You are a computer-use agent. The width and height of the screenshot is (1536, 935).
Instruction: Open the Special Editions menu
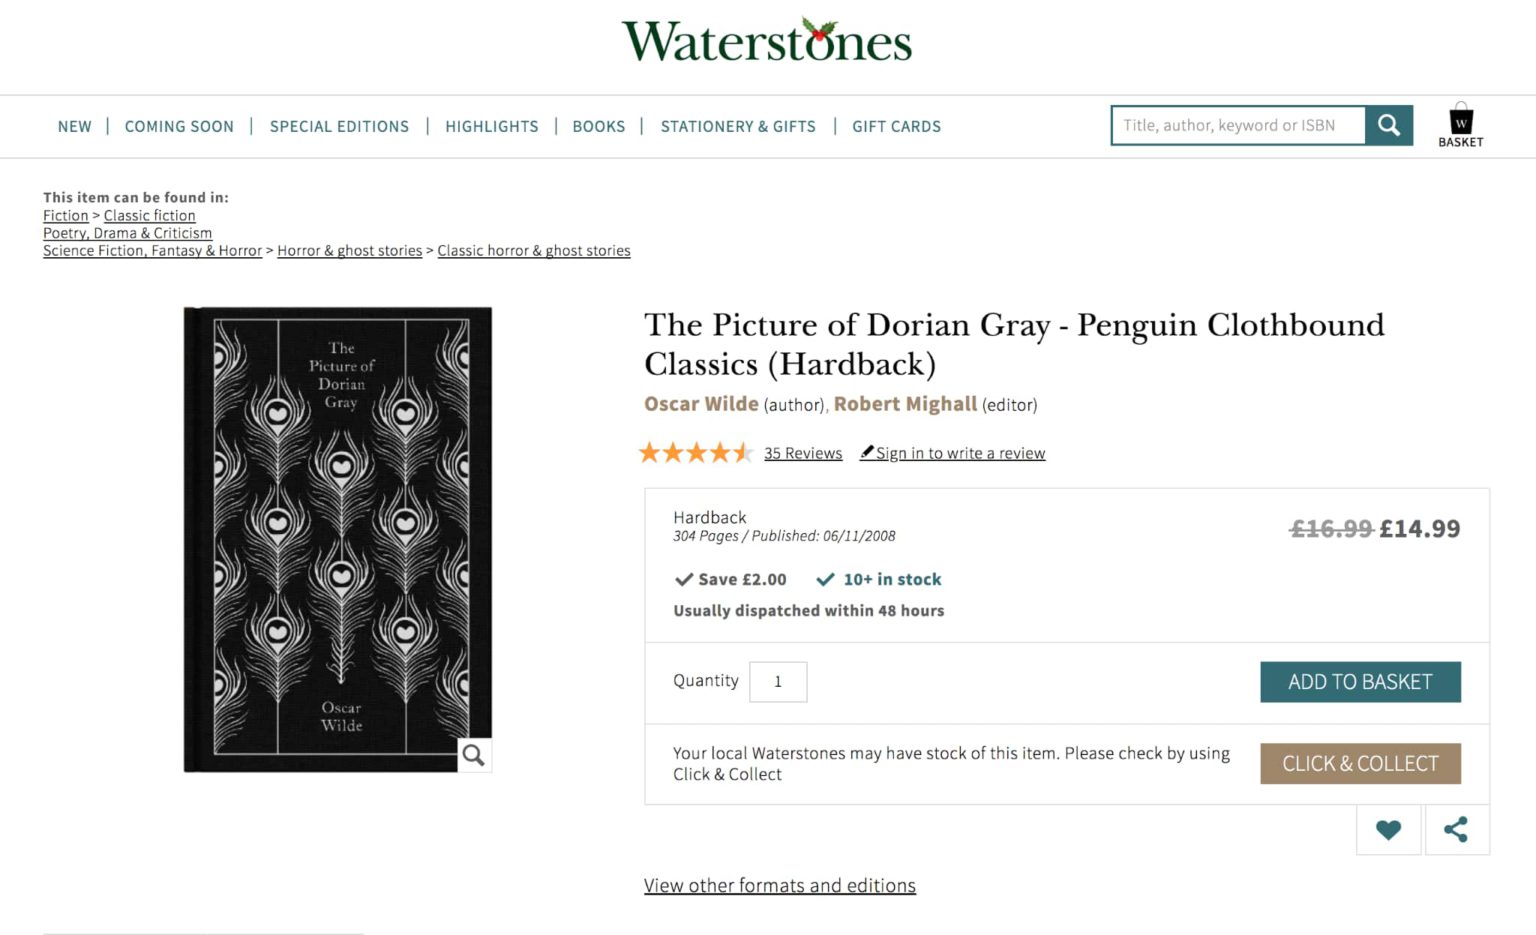(339, 127)
